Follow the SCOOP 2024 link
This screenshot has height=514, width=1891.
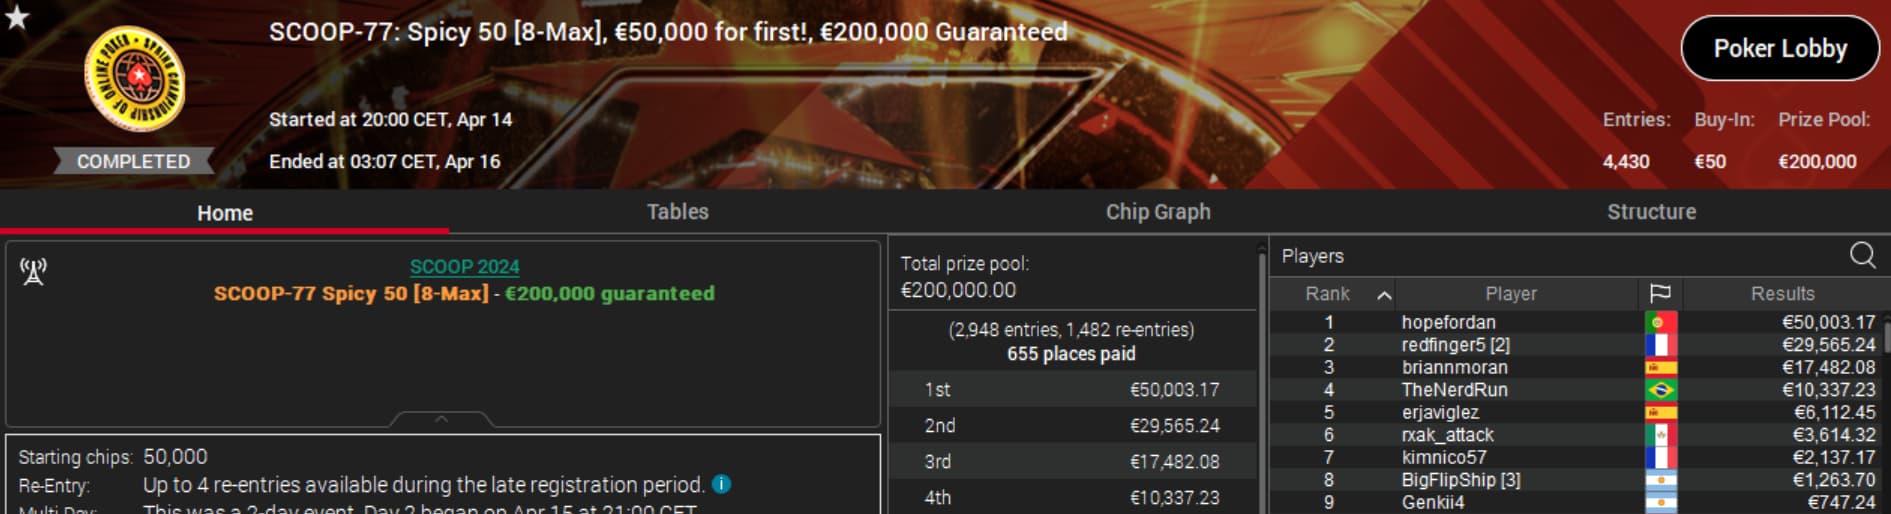[464, 266]
